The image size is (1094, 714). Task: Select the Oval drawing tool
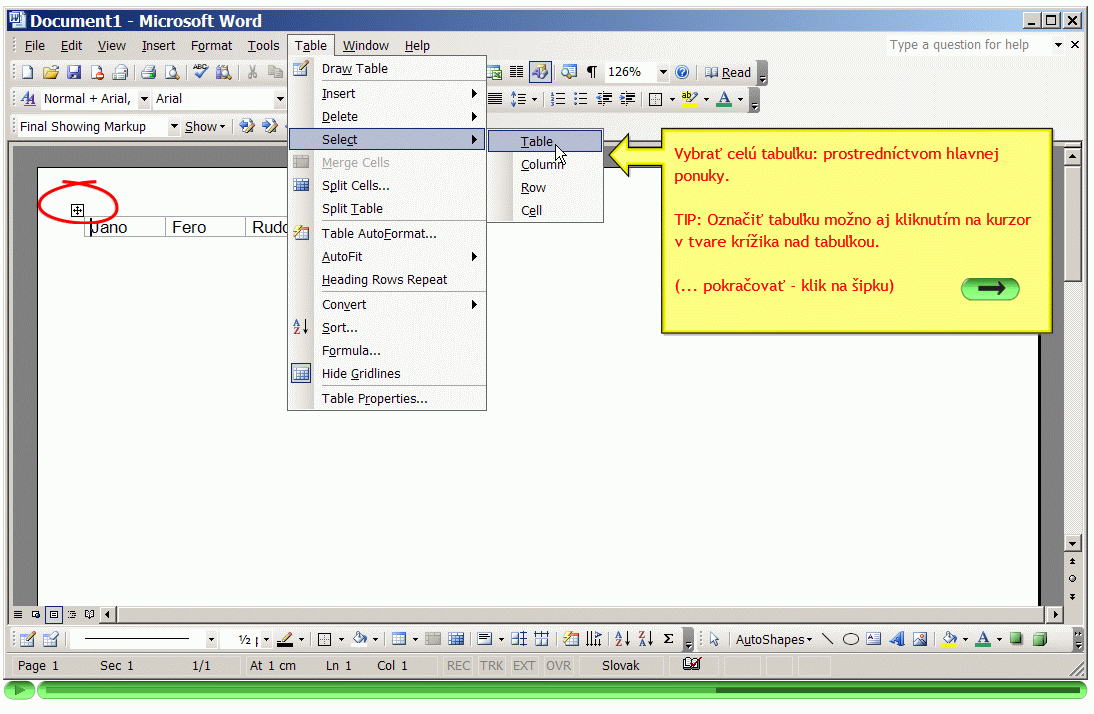click(851, 639)
